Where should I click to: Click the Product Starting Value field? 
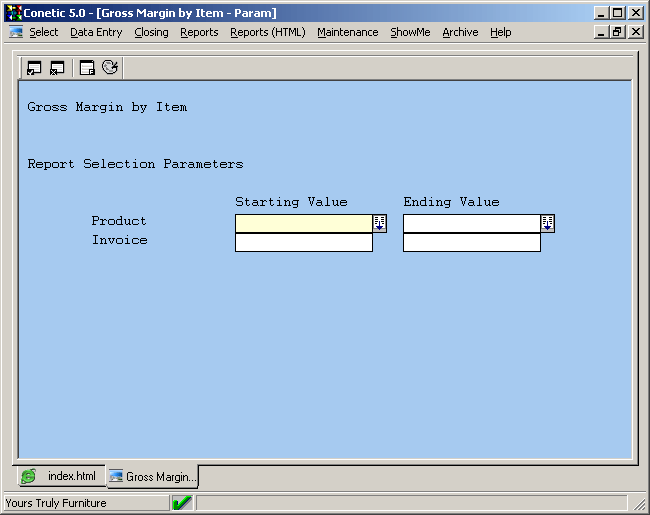click(303, 223)
